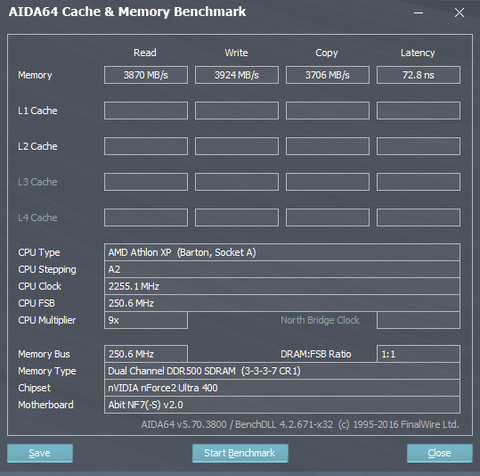This screenshot has width=480, height=476.
Task: Click the Memory Latency value box
Action: (x=418, y=75)
